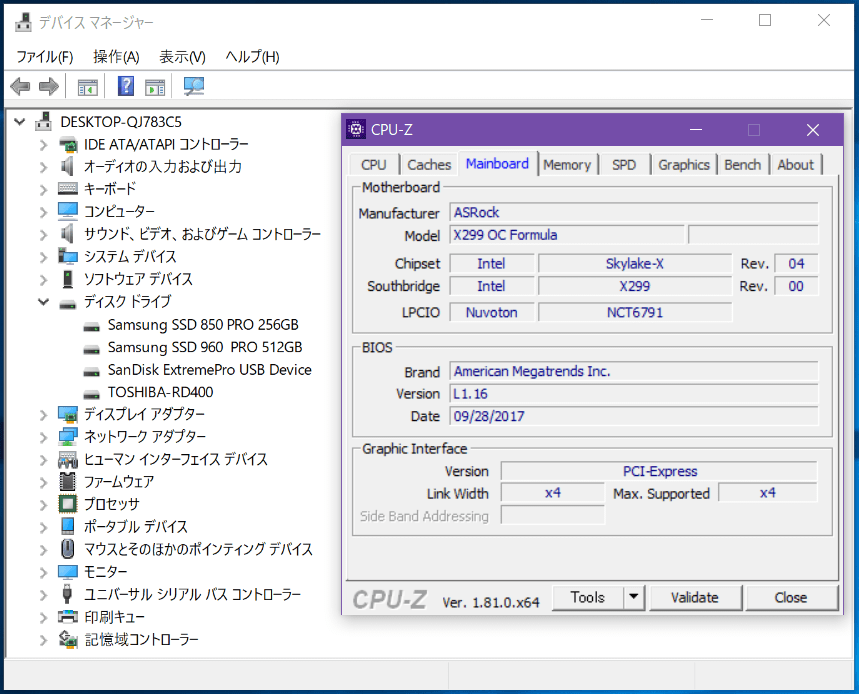Expand the ユニバーサル シリアル バス コントローラー node
The image size is (859, 694).
[43, 594]
